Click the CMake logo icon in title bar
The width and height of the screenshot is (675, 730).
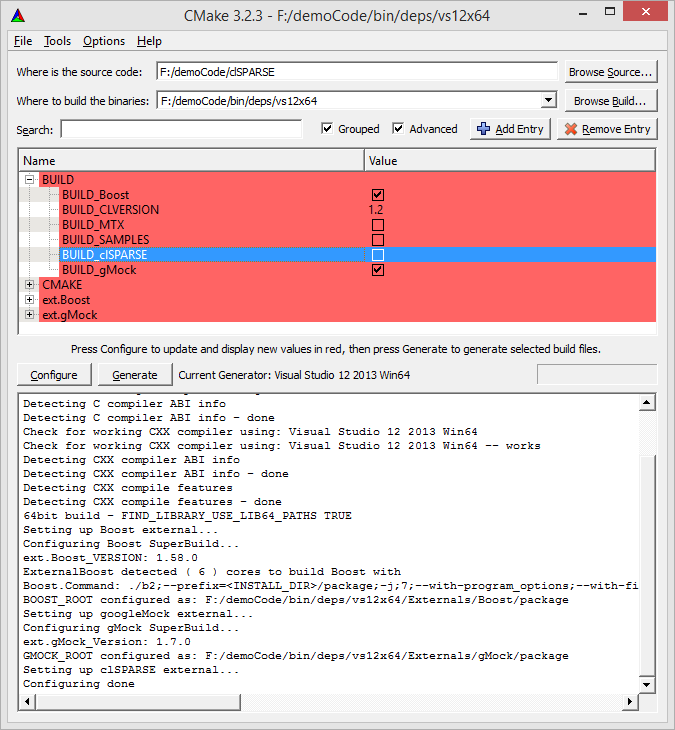pyautogui.click(x=18, y=16)
